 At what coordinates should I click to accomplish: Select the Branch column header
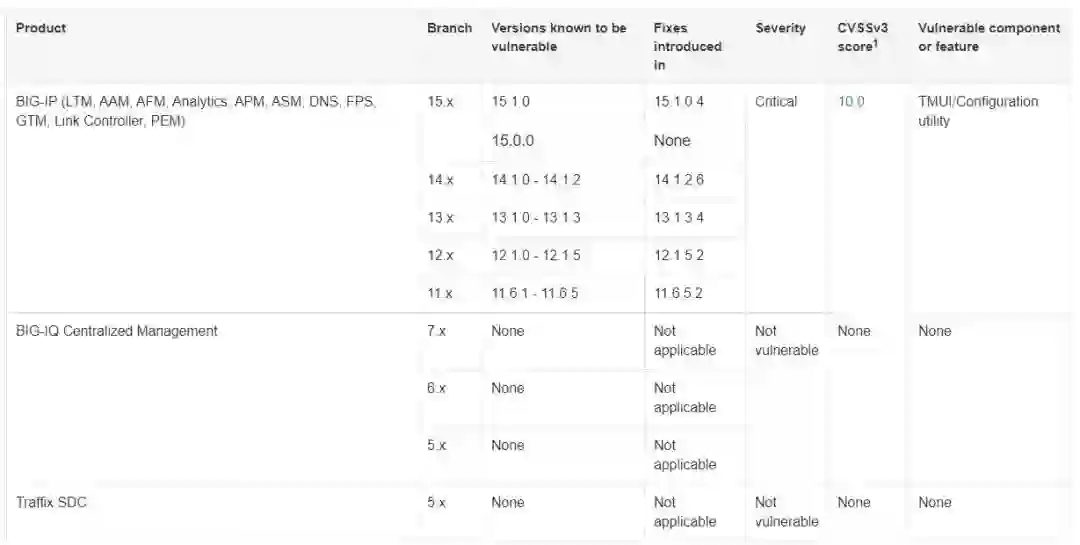click(x=449, y=28)
